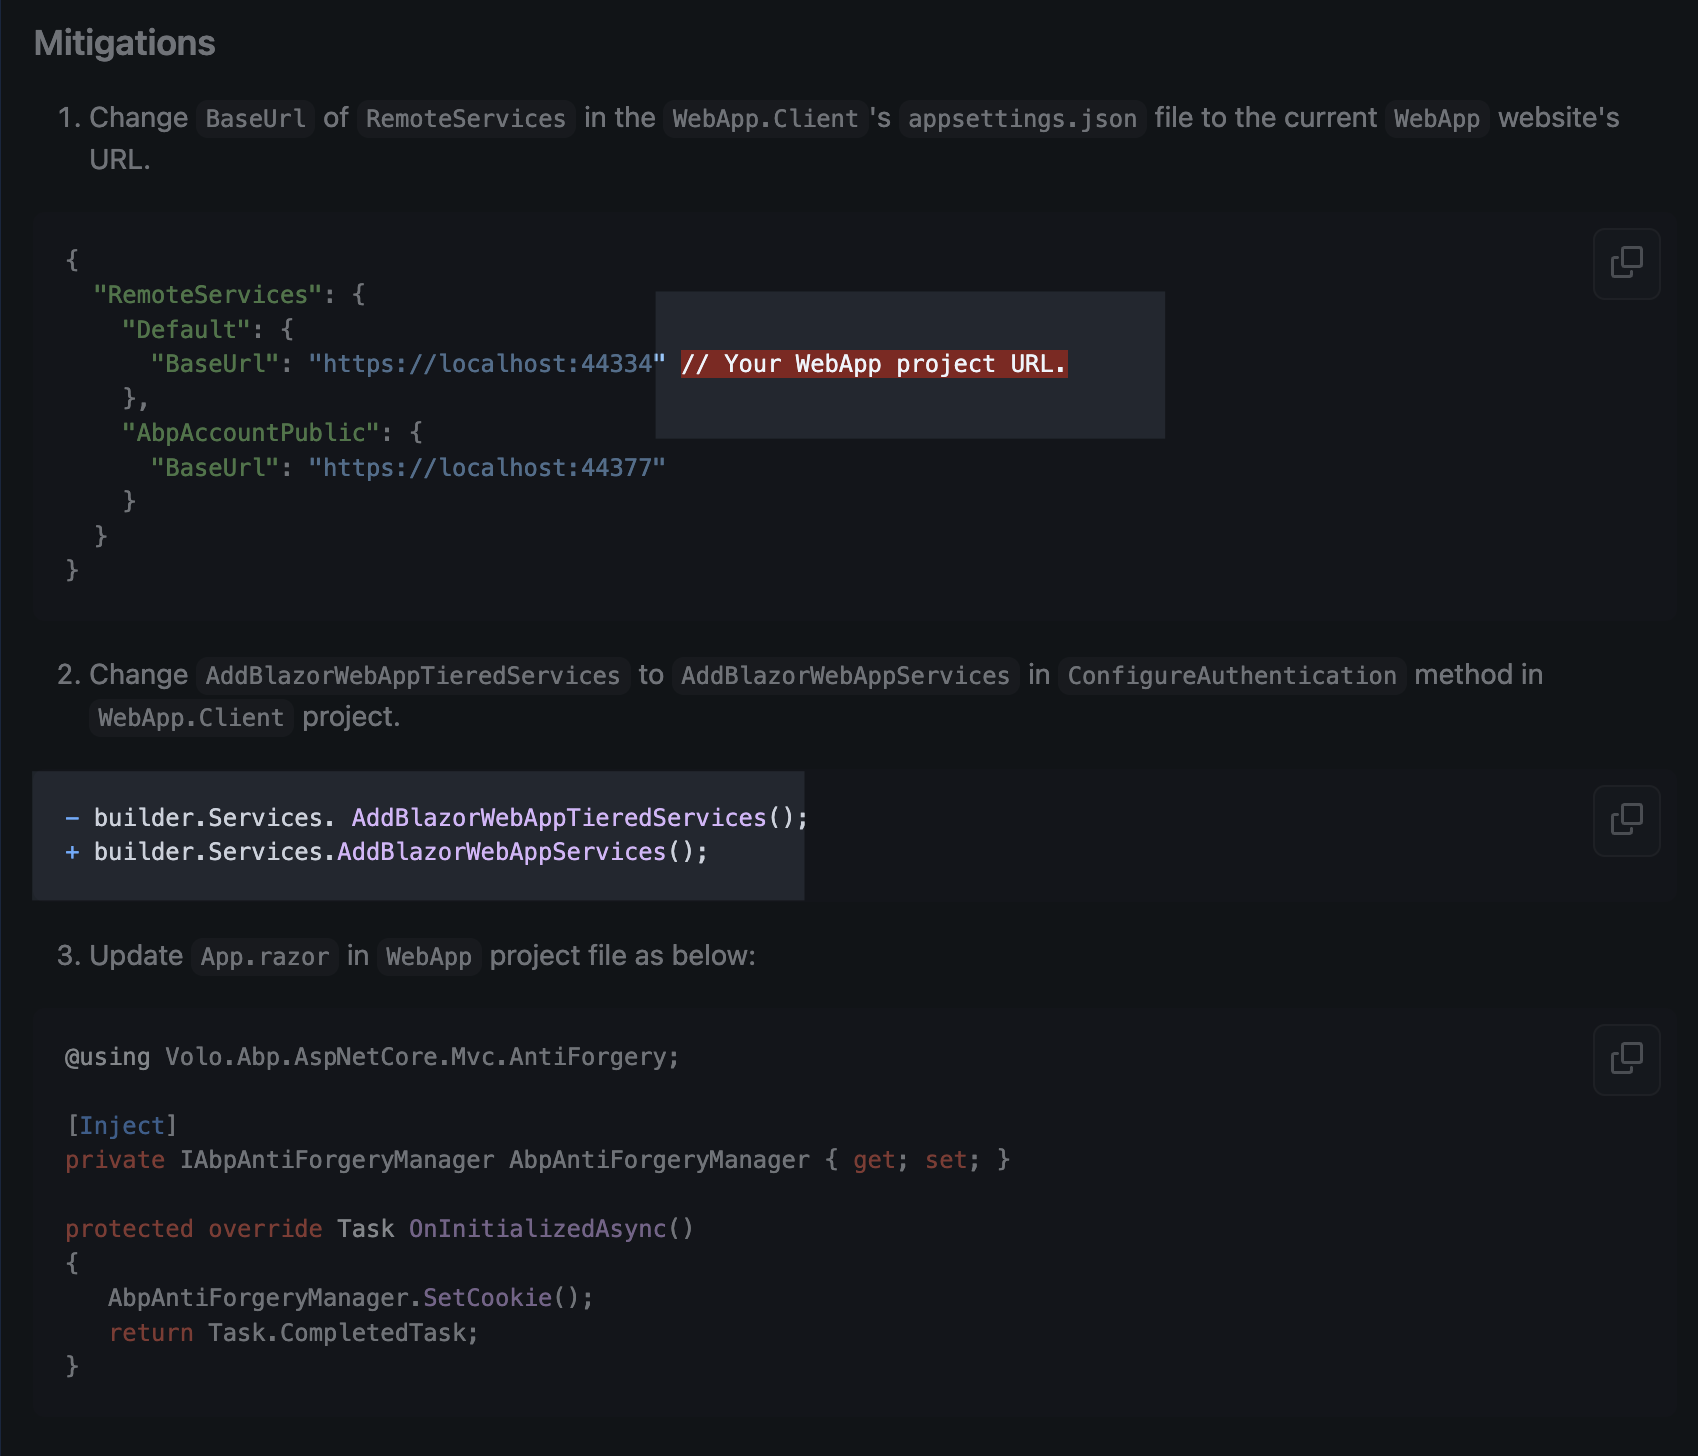Click AddBlazorWebAppTieredServices inline code in step 2 text
The height and width of the screenshot is (1456, 1698).
412,676
